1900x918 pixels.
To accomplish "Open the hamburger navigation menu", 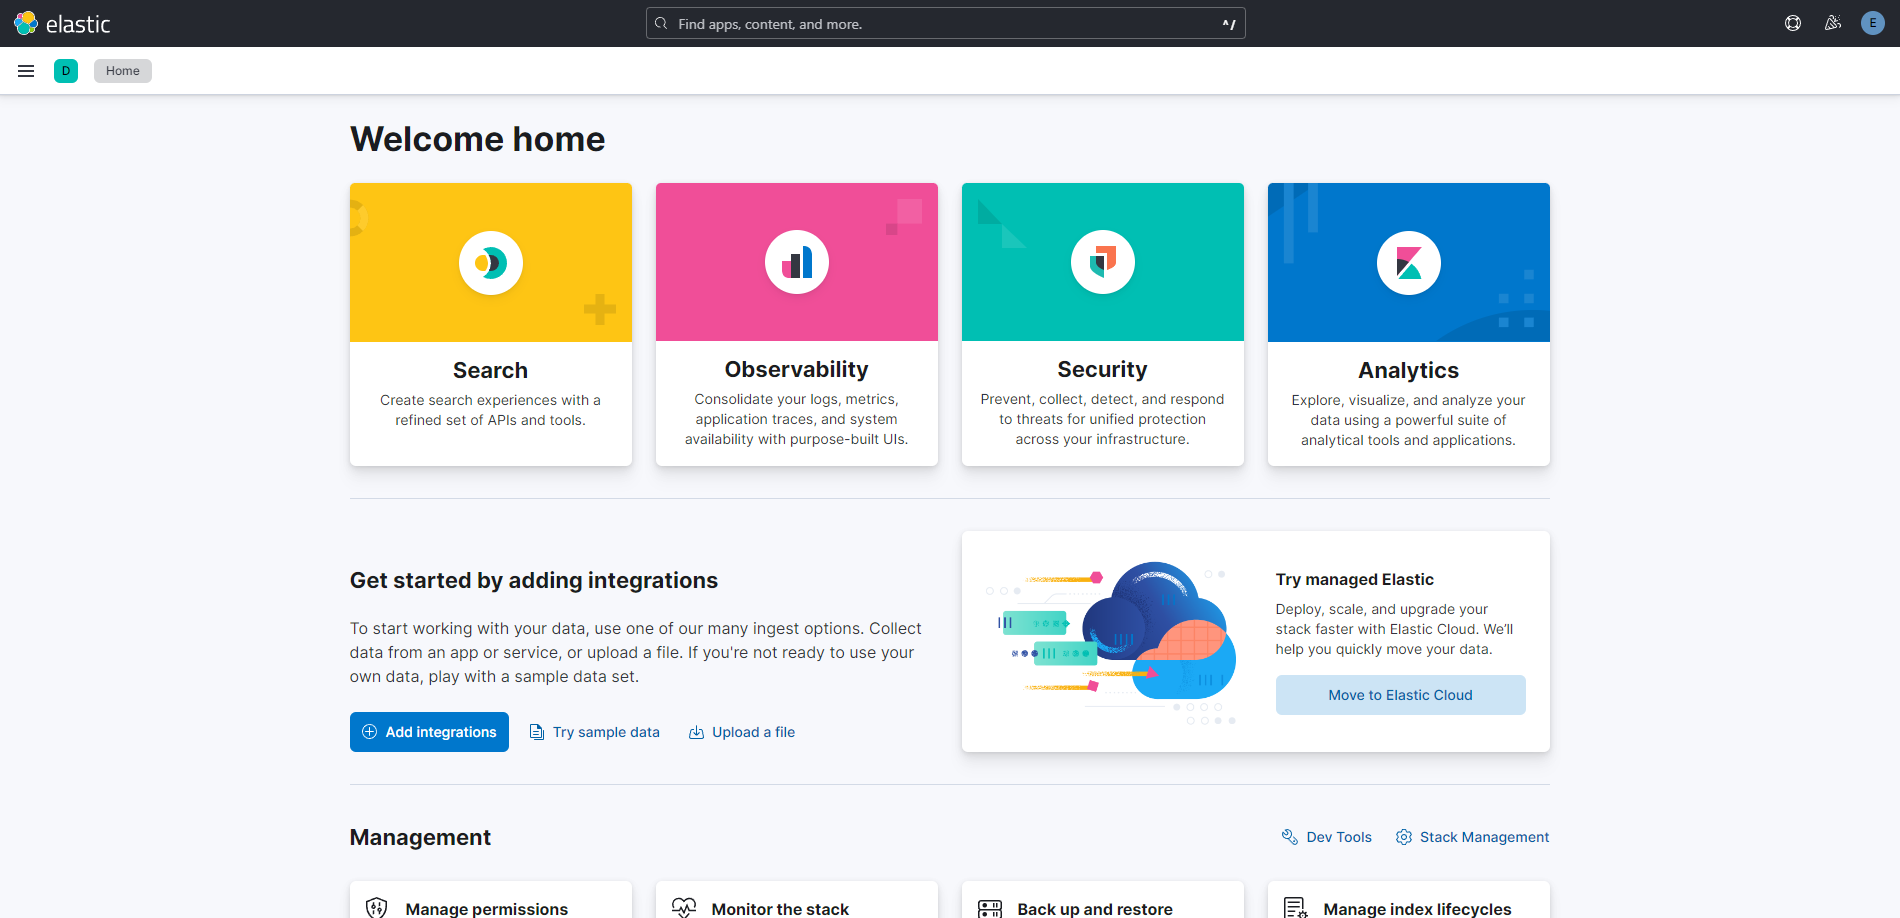I will [26, 71].
